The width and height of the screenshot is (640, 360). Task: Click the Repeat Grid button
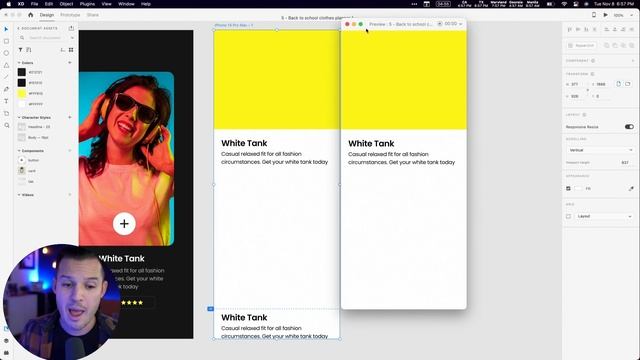[582, 46]
